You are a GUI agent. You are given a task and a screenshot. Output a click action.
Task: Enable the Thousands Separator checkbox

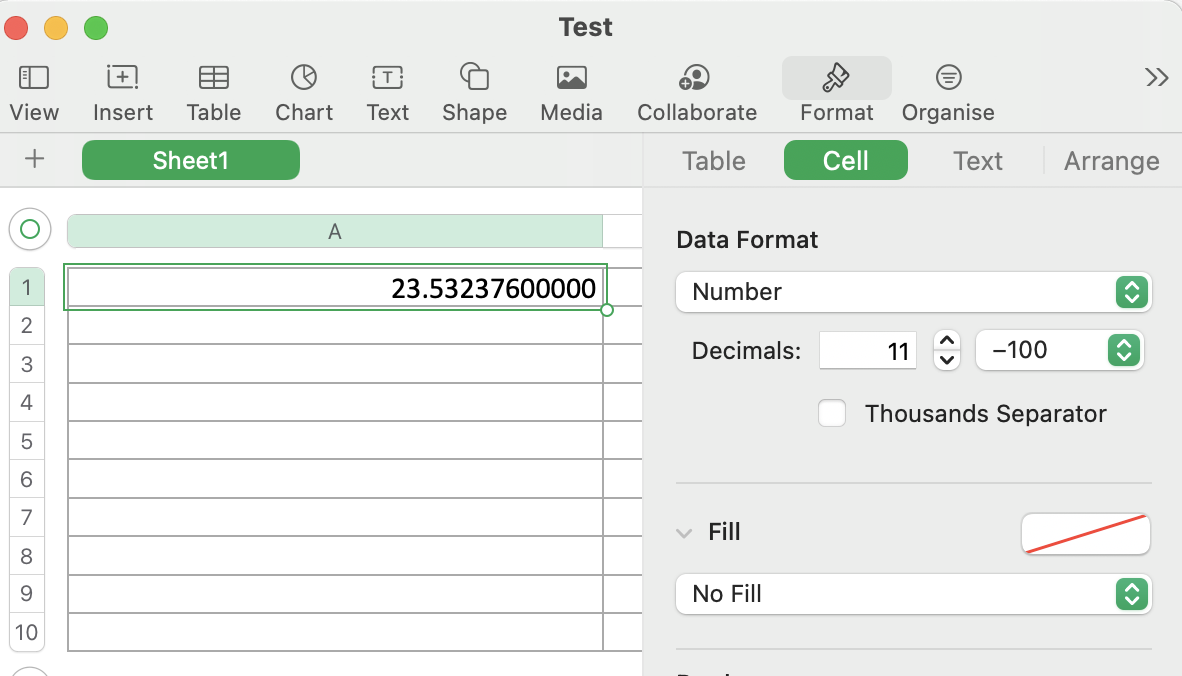tap(832, 413)
